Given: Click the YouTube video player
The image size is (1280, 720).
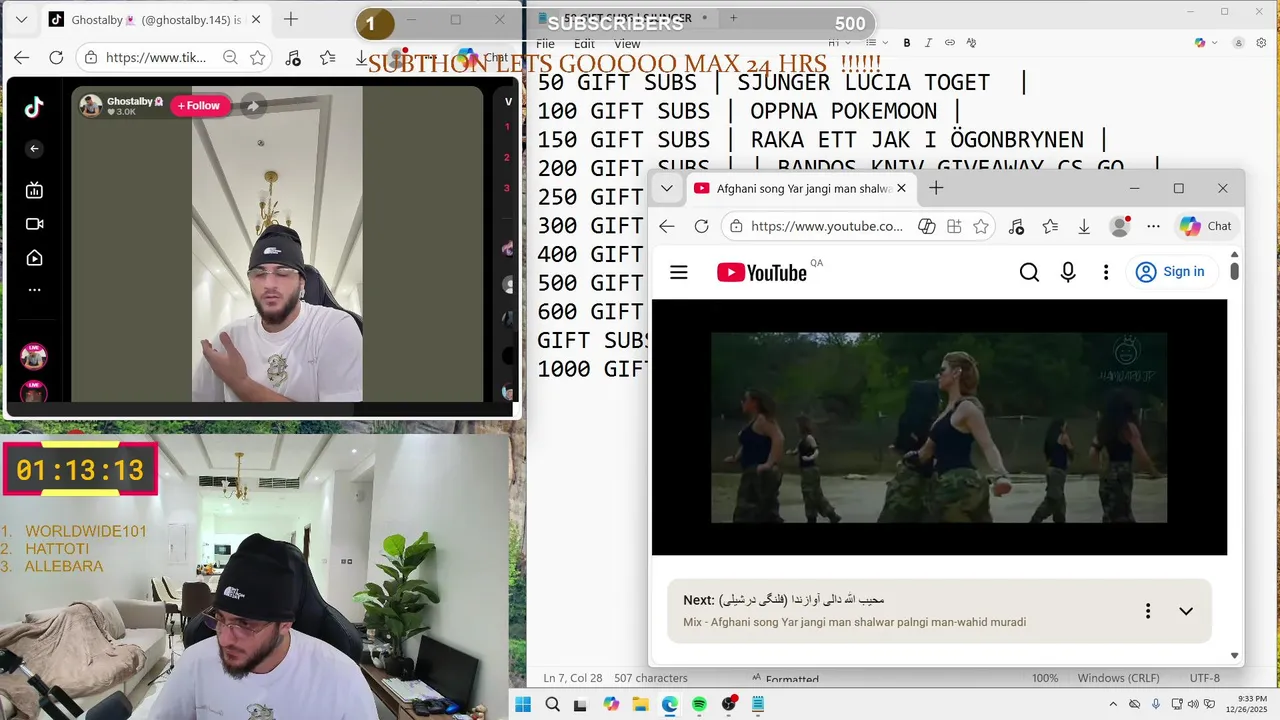Looking at the screenshot, I should (x=939, y=427).
